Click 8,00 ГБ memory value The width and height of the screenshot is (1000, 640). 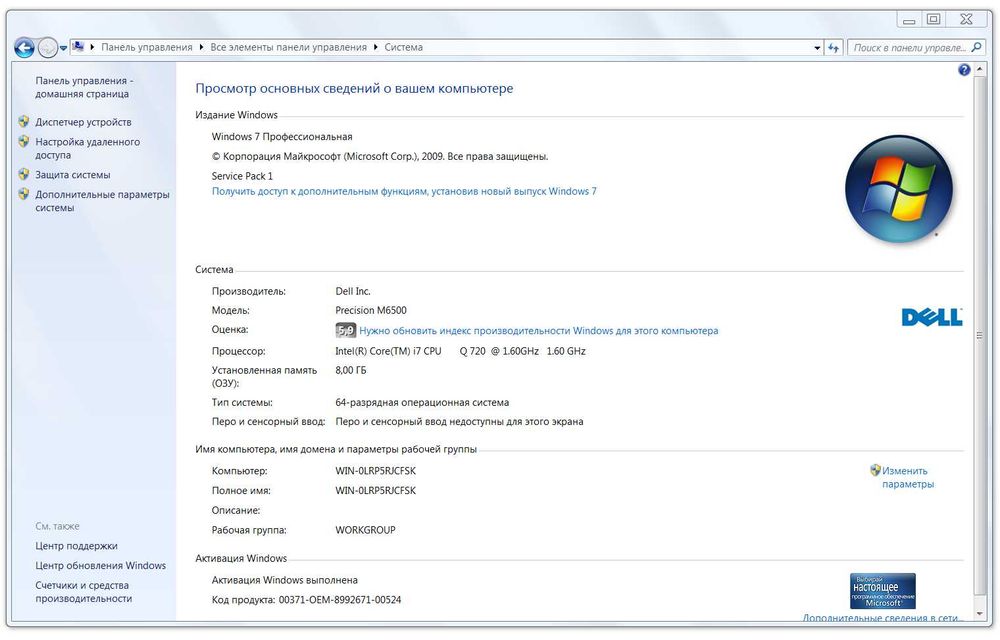pos(351,370)
